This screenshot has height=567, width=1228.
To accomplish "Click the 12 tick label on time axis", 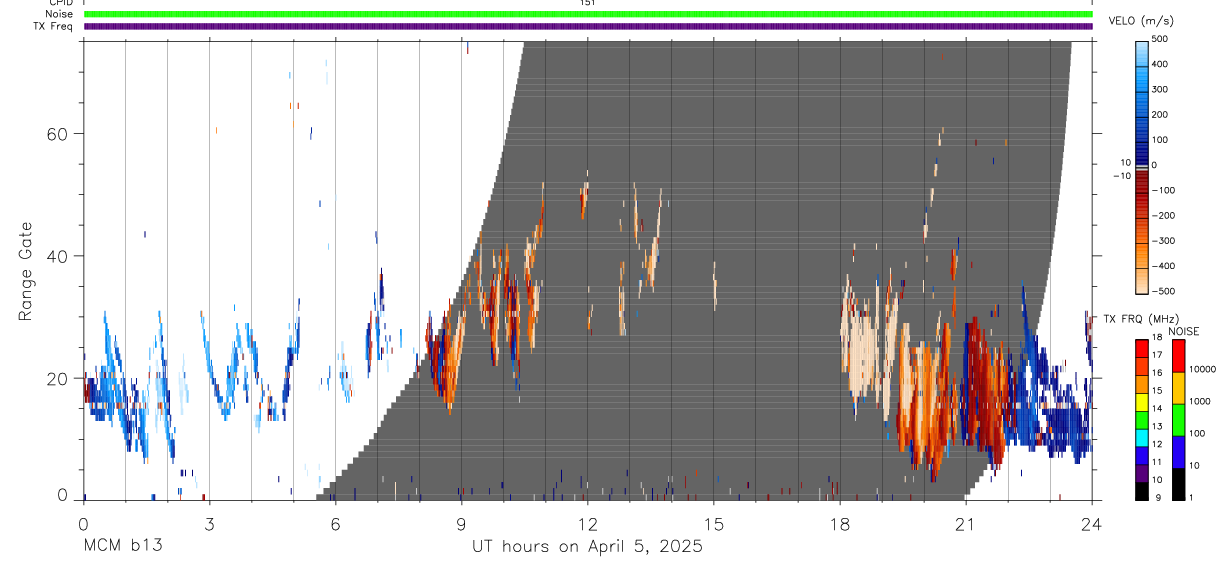I will click(587, 522).
